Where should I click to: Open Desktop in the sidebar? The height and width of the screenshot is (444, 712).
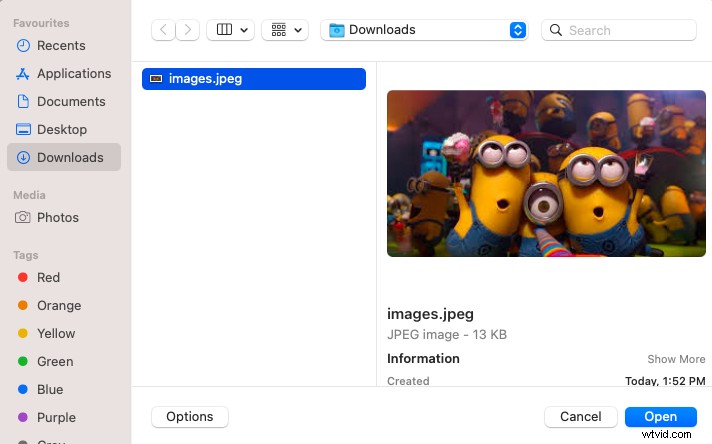click(x=64, y=129)
